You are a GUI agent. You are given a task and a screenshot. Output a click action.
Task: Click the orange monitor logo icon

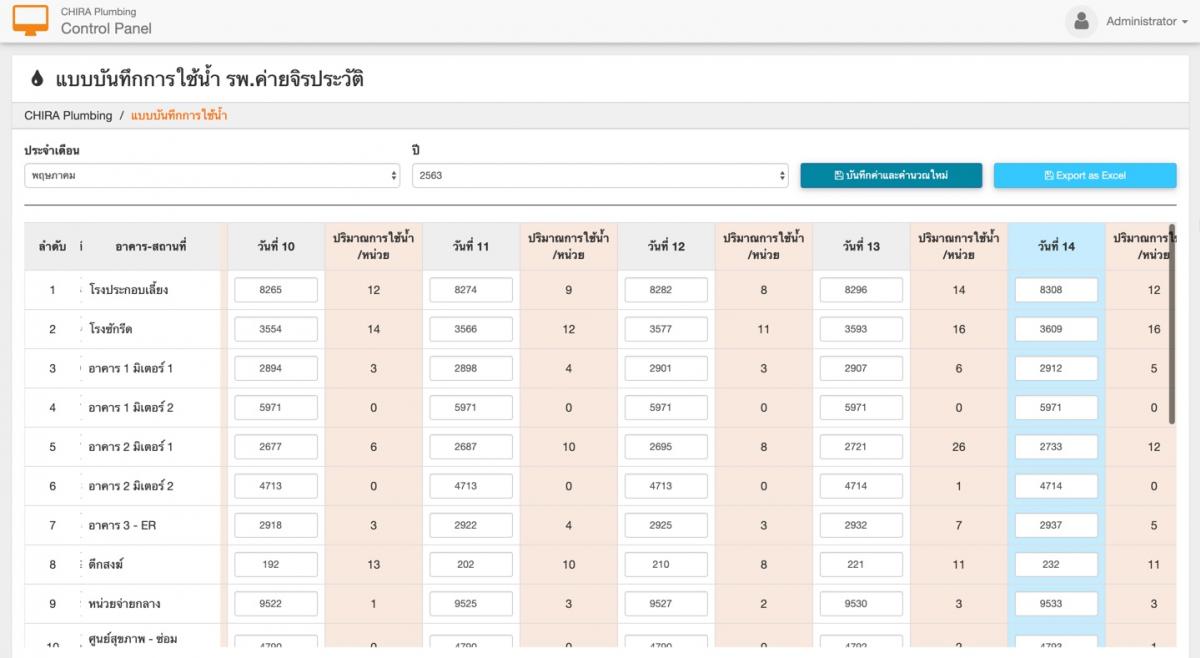tap(30, 20)
